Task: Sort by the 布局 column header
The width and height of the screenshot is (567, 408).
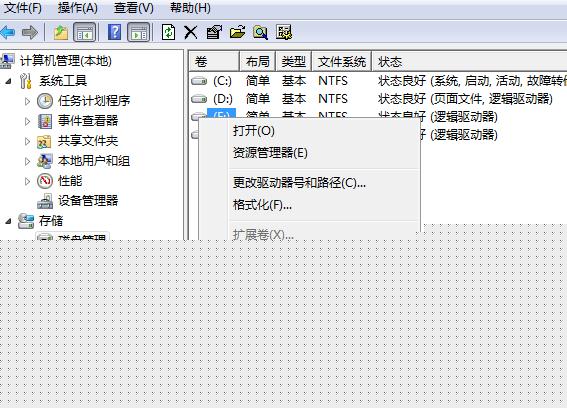Action: click(257, 61)
